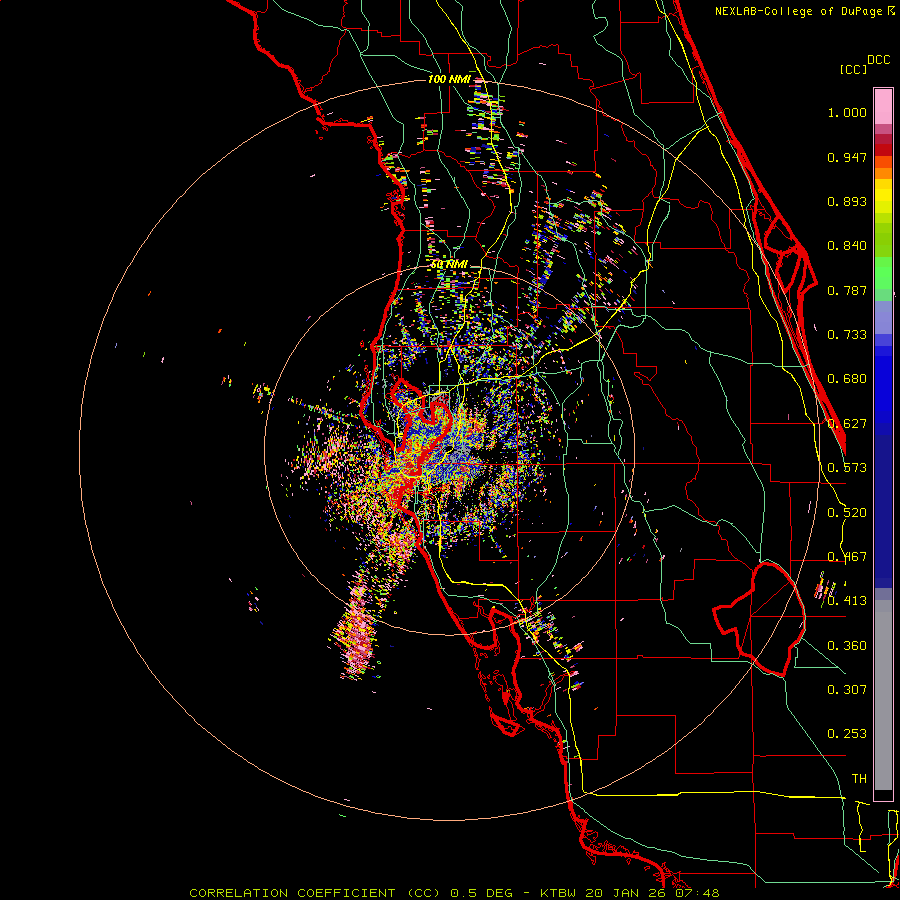This screenshot has width=900, height=900.
Task: Click the 0.840 scale value
Action: click(847, 246)
